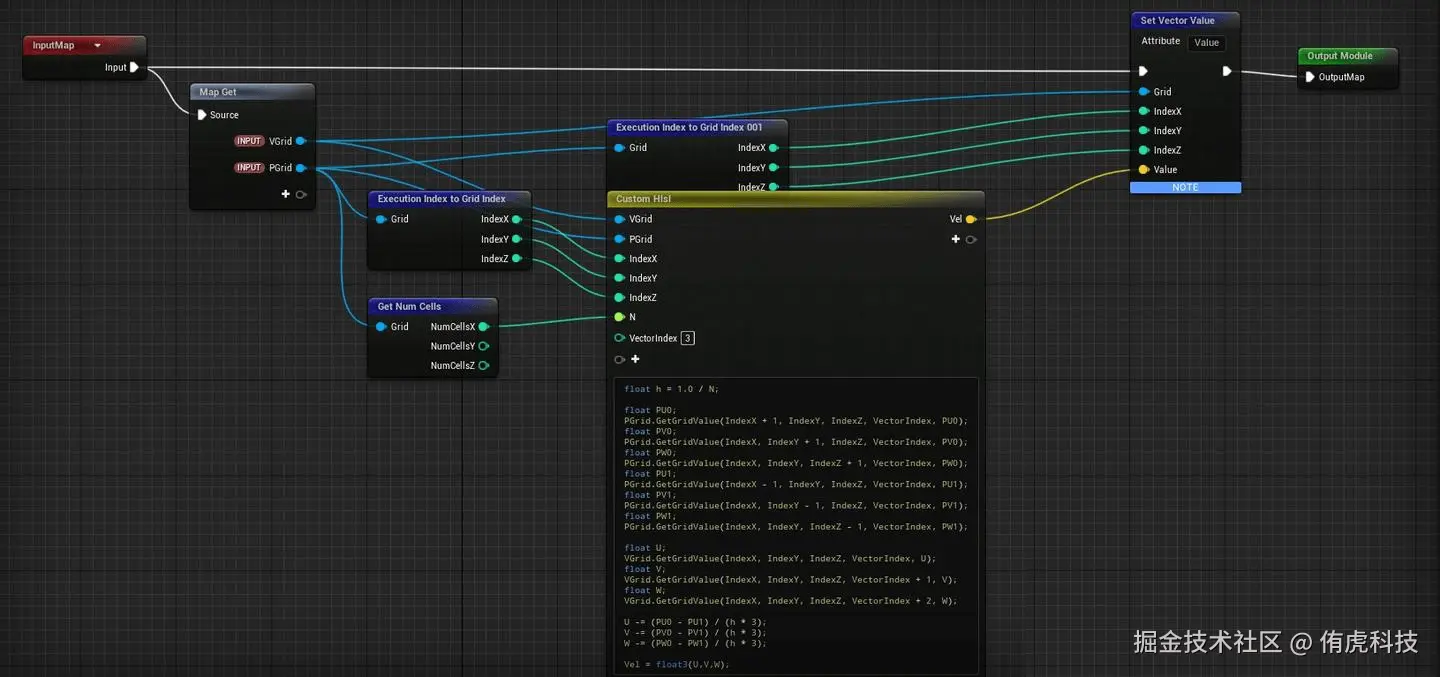1440x677 pixels.
Task: Click the Value input pin on Set Vector Value
Action: (x=1144, y=170)
